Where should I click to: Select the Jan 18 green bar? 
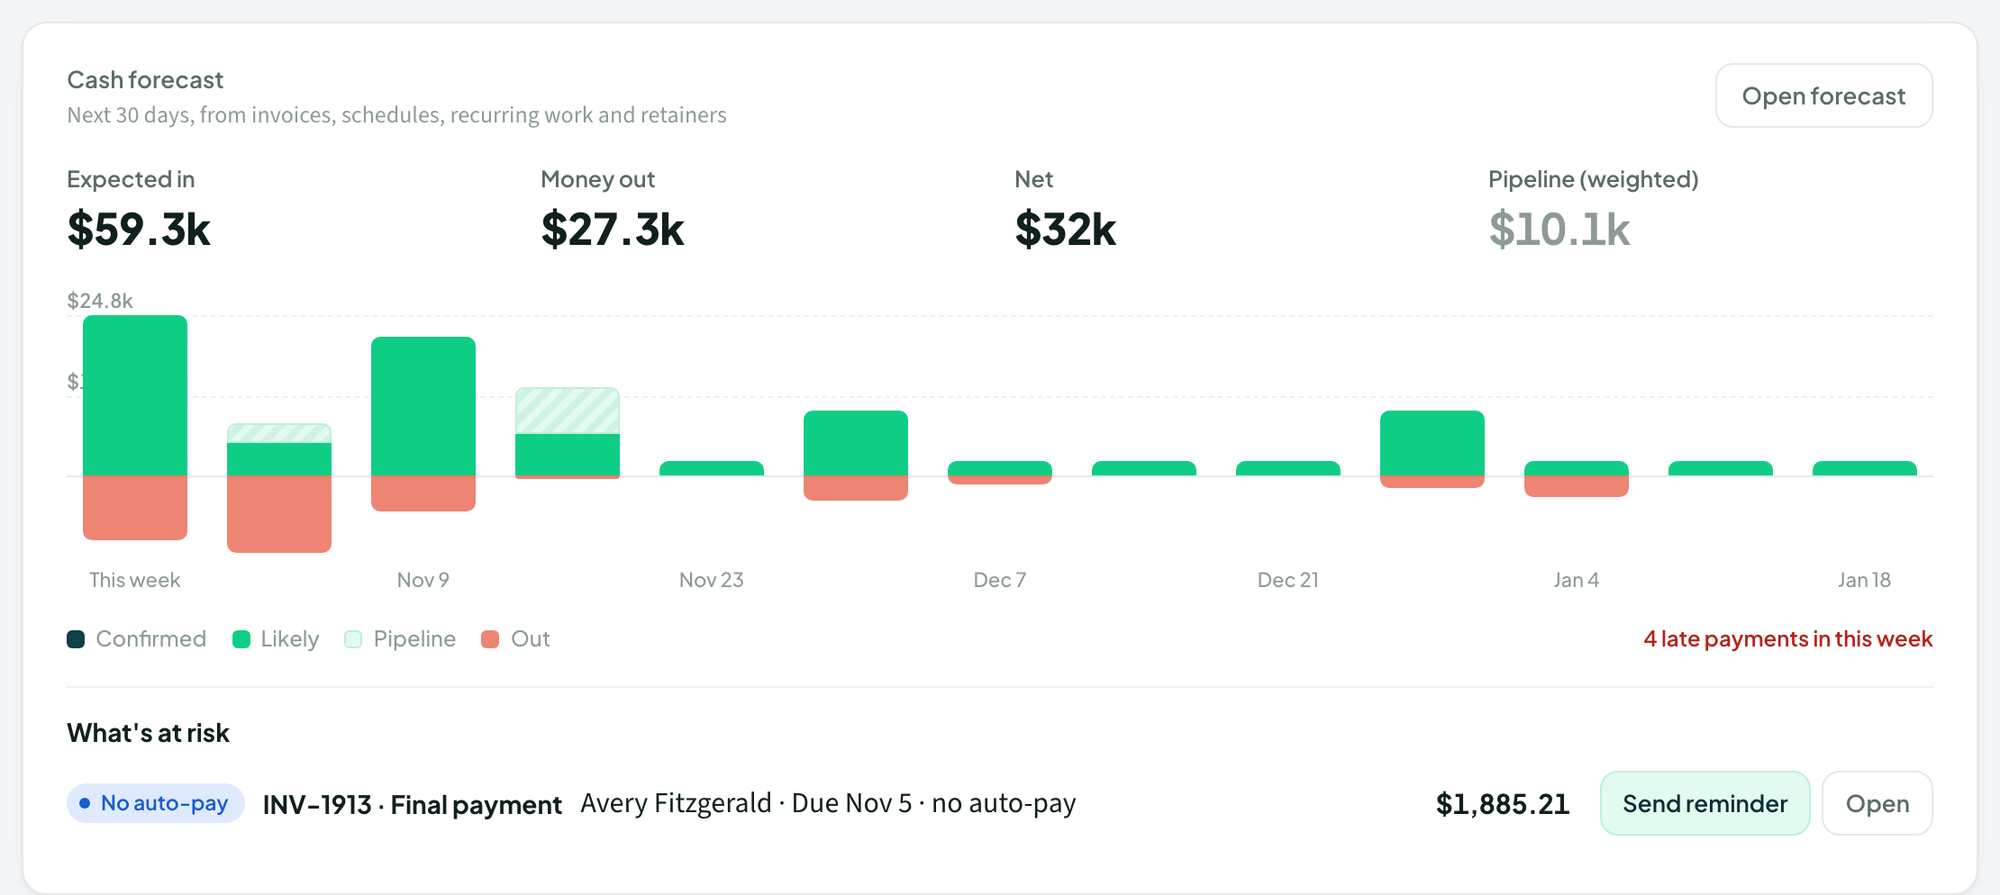tap(1865, 468)
